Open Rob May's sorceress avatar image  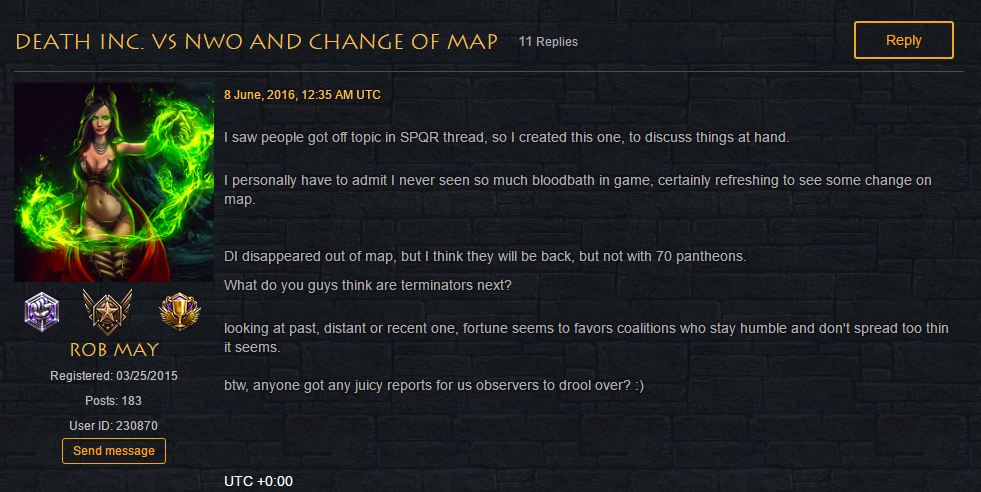(x=114, y=182)
